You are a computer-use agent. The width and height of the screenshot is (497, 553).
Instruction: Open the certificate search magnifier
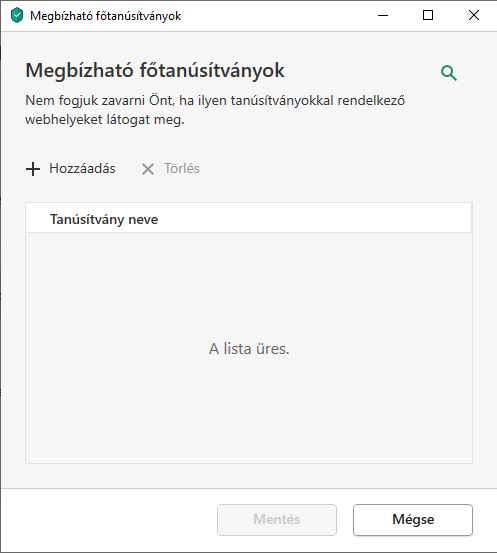coord(449,73)
